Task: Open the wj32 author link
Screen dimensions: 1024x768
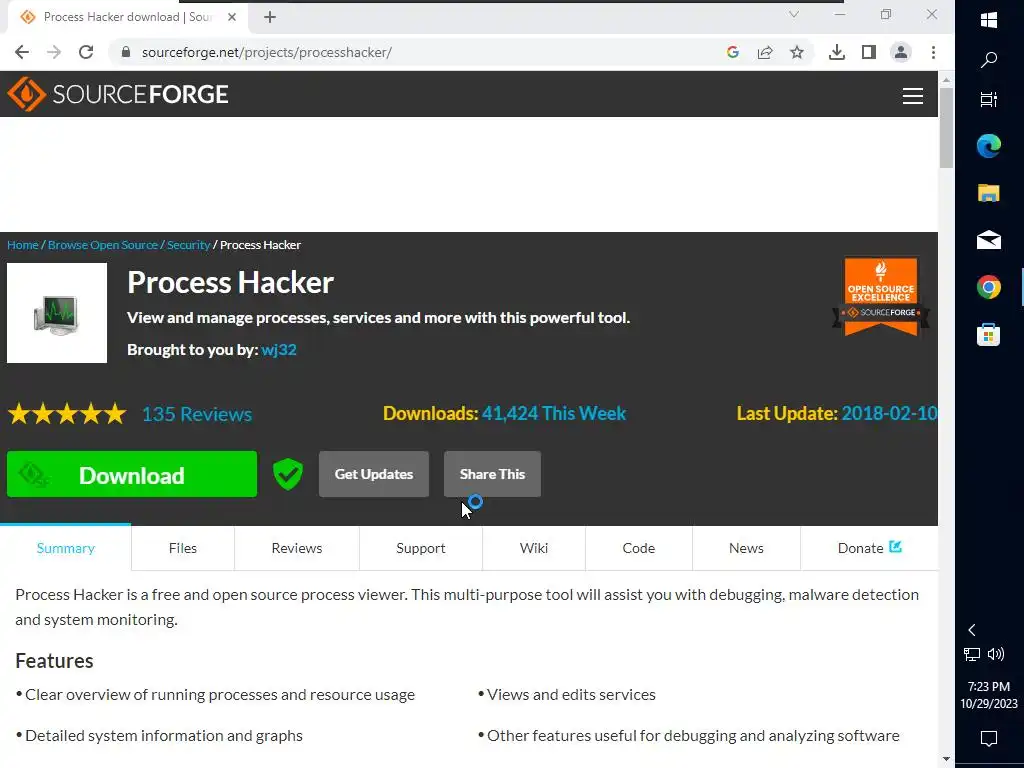Action: pyautogui.click(x=279, y=349)
